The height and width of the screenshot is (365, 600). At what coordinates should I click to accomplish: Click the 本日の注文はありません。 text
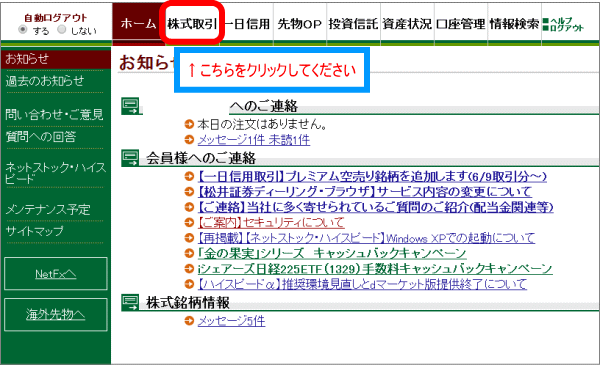tap(262, 124)
